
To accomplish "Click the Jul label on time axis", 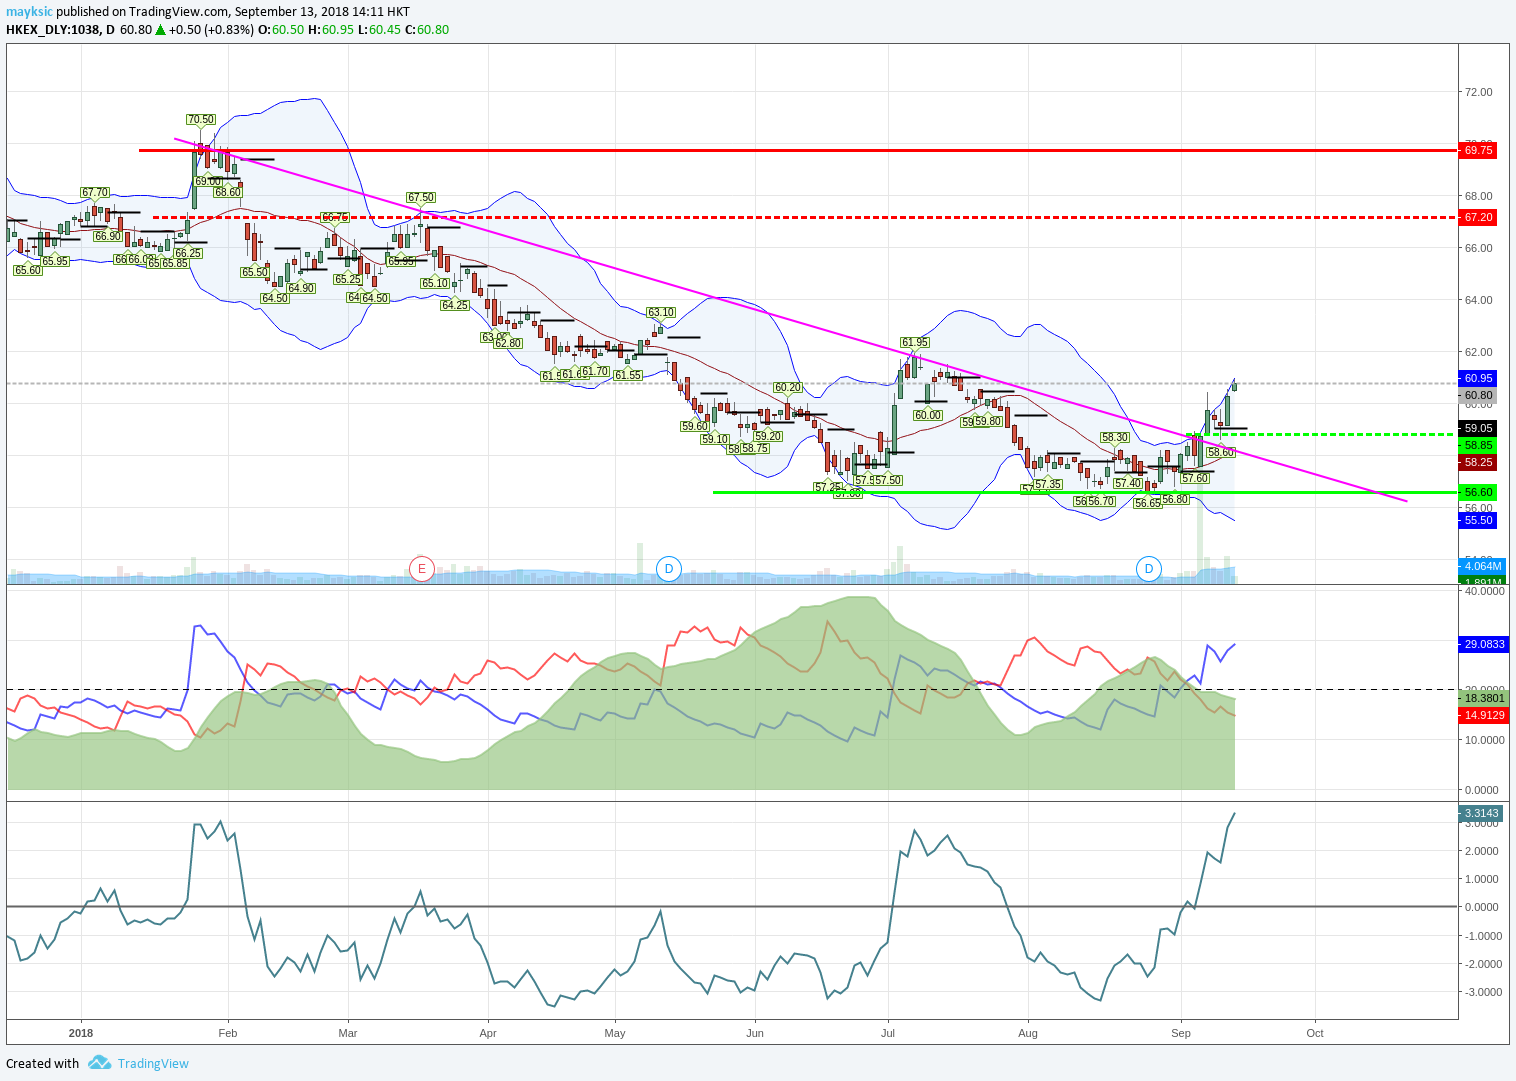I will (x=887, y=1033).
